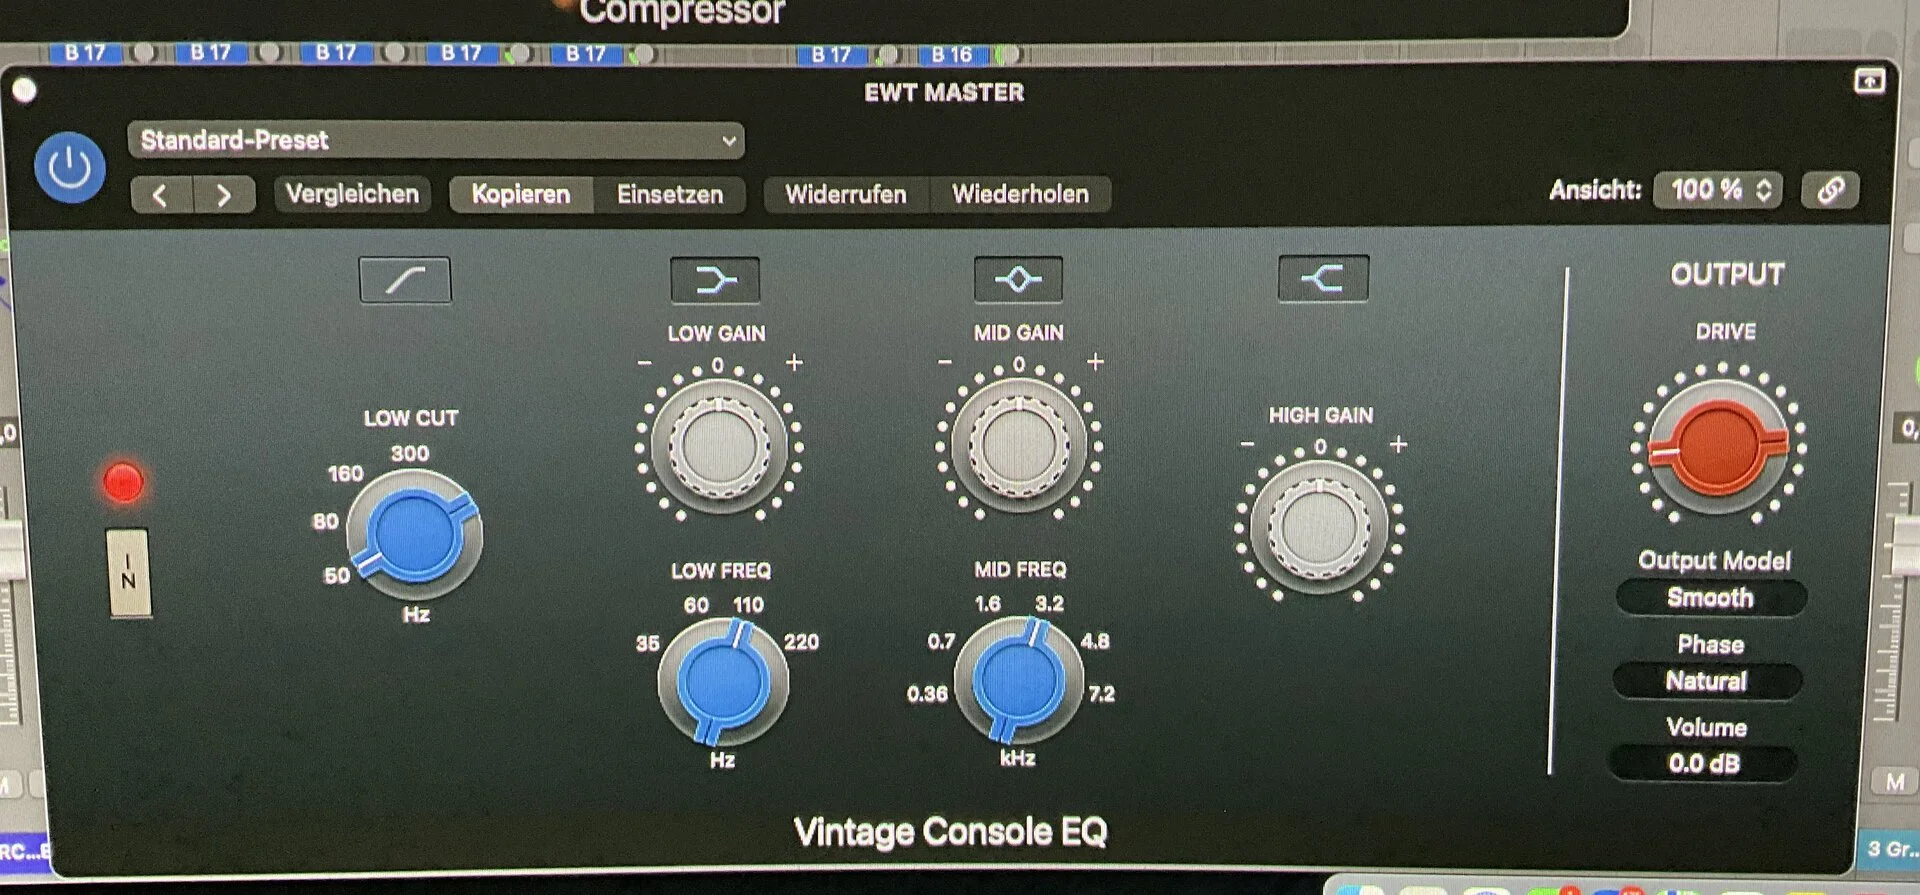The height and width of the screenshot is (895, 1920).
Task: Go to the next preset arrow
Action: click(224, 195)
